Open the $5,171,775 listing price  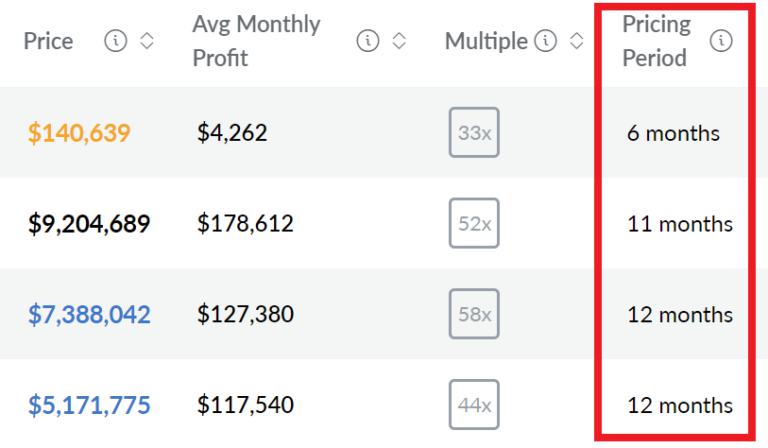(x=89, y=406)
